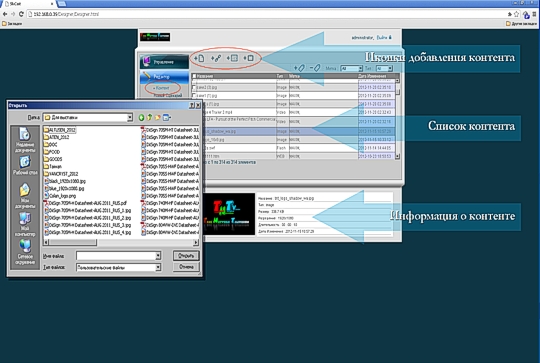Create new folder in the open dialog
Image resolution: width=540 pixels, height=363 pixels.
pos(158,117)
